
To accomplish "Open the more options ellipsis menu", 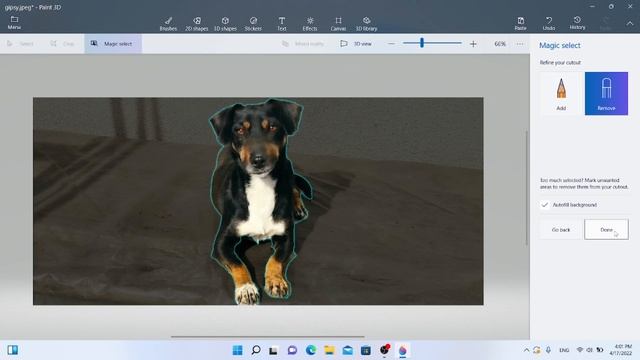I will click(x=520, y=44).
